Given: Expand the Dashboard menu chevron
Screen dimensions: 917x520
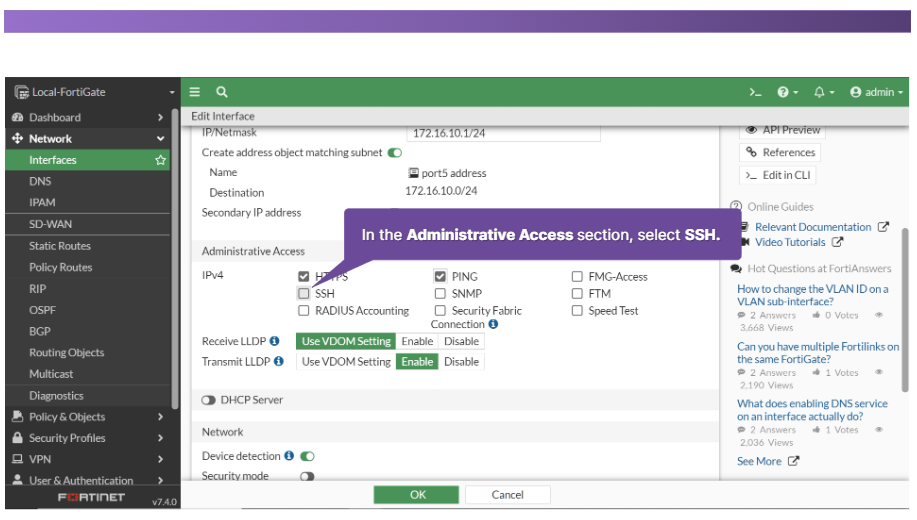Looking at the screenshot, I should pos(160,118).
